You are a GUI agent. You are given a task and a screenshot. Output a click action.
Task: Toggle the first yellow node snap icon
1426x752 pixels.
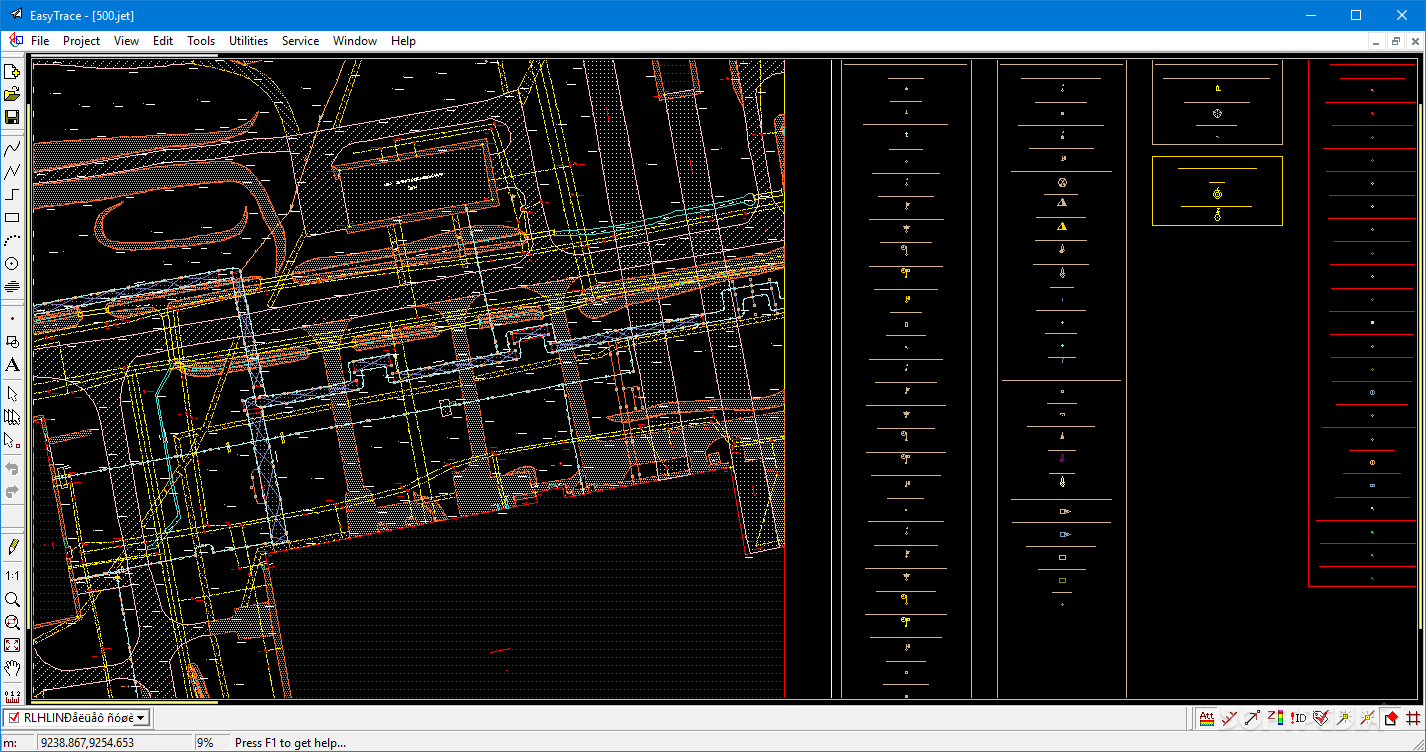(x=1345, y=718)
